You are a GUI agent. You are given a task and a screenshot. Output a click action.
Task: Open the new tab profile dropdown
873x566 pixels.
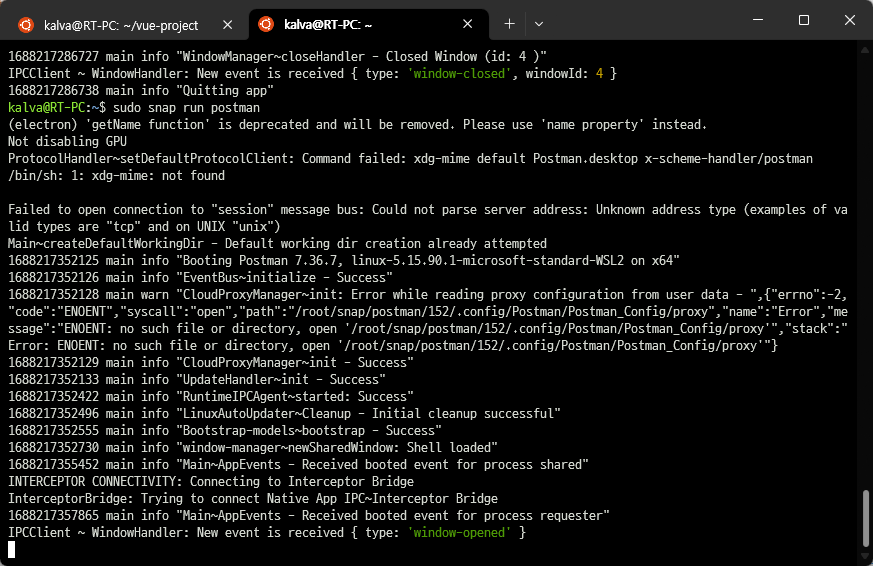[x=538, y=24]
